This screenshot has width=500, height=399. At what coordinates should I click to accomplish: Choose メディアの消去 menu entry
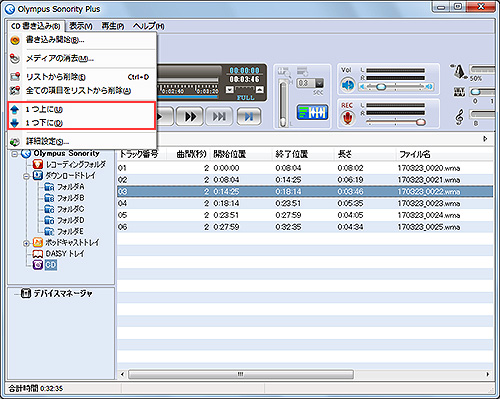click(x=82, y=59)
